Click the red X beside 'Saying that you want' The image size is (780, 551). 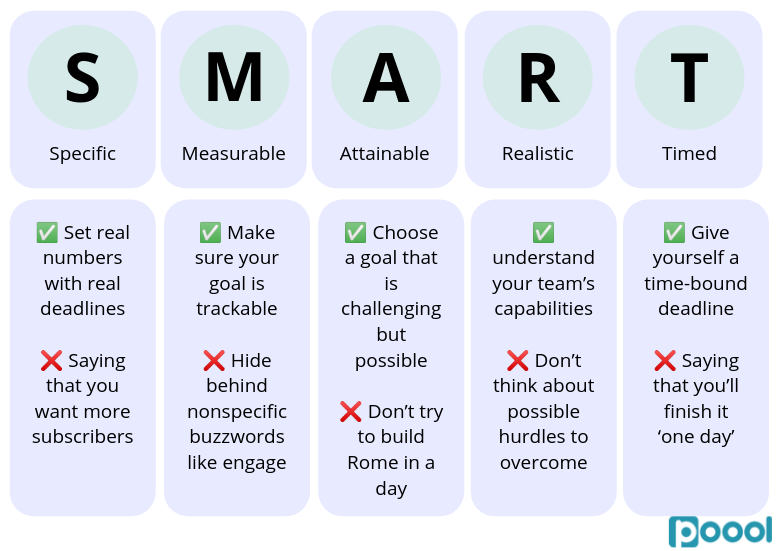(51, 361)
